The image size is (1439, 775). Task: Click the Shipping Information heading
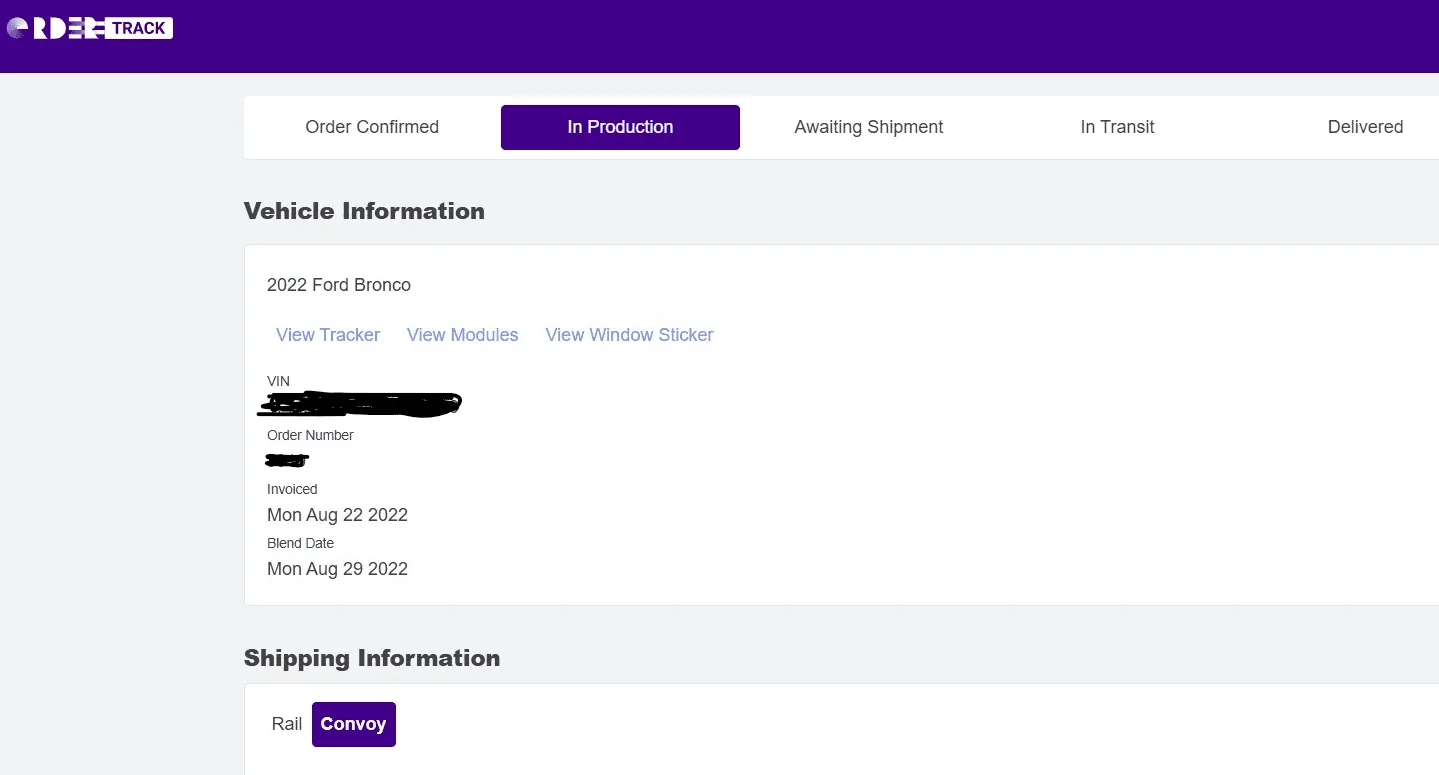point(372,658)
